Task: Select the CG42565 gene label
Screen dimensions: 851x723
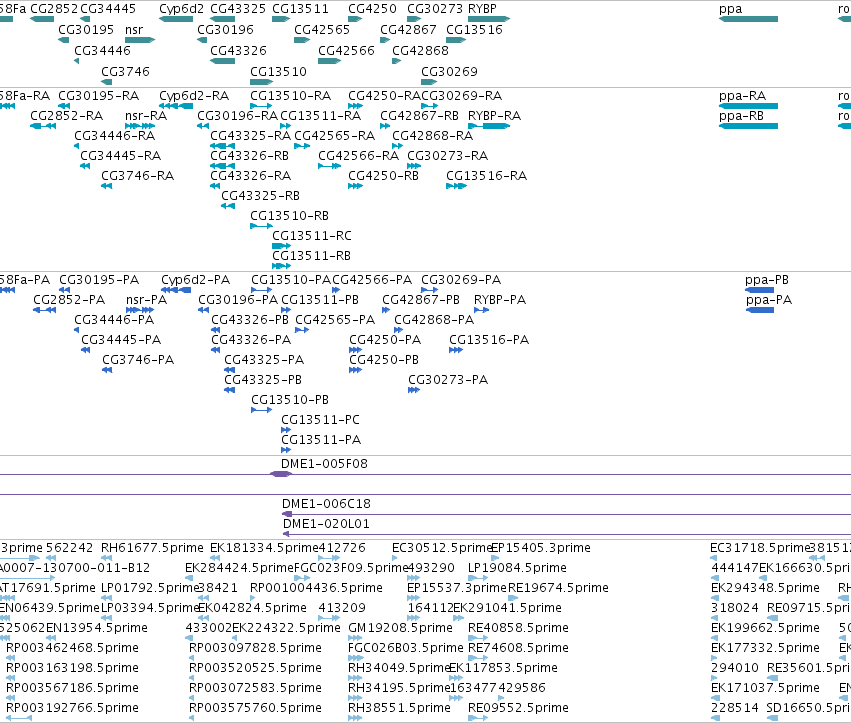Action: (x=322, y=29)
